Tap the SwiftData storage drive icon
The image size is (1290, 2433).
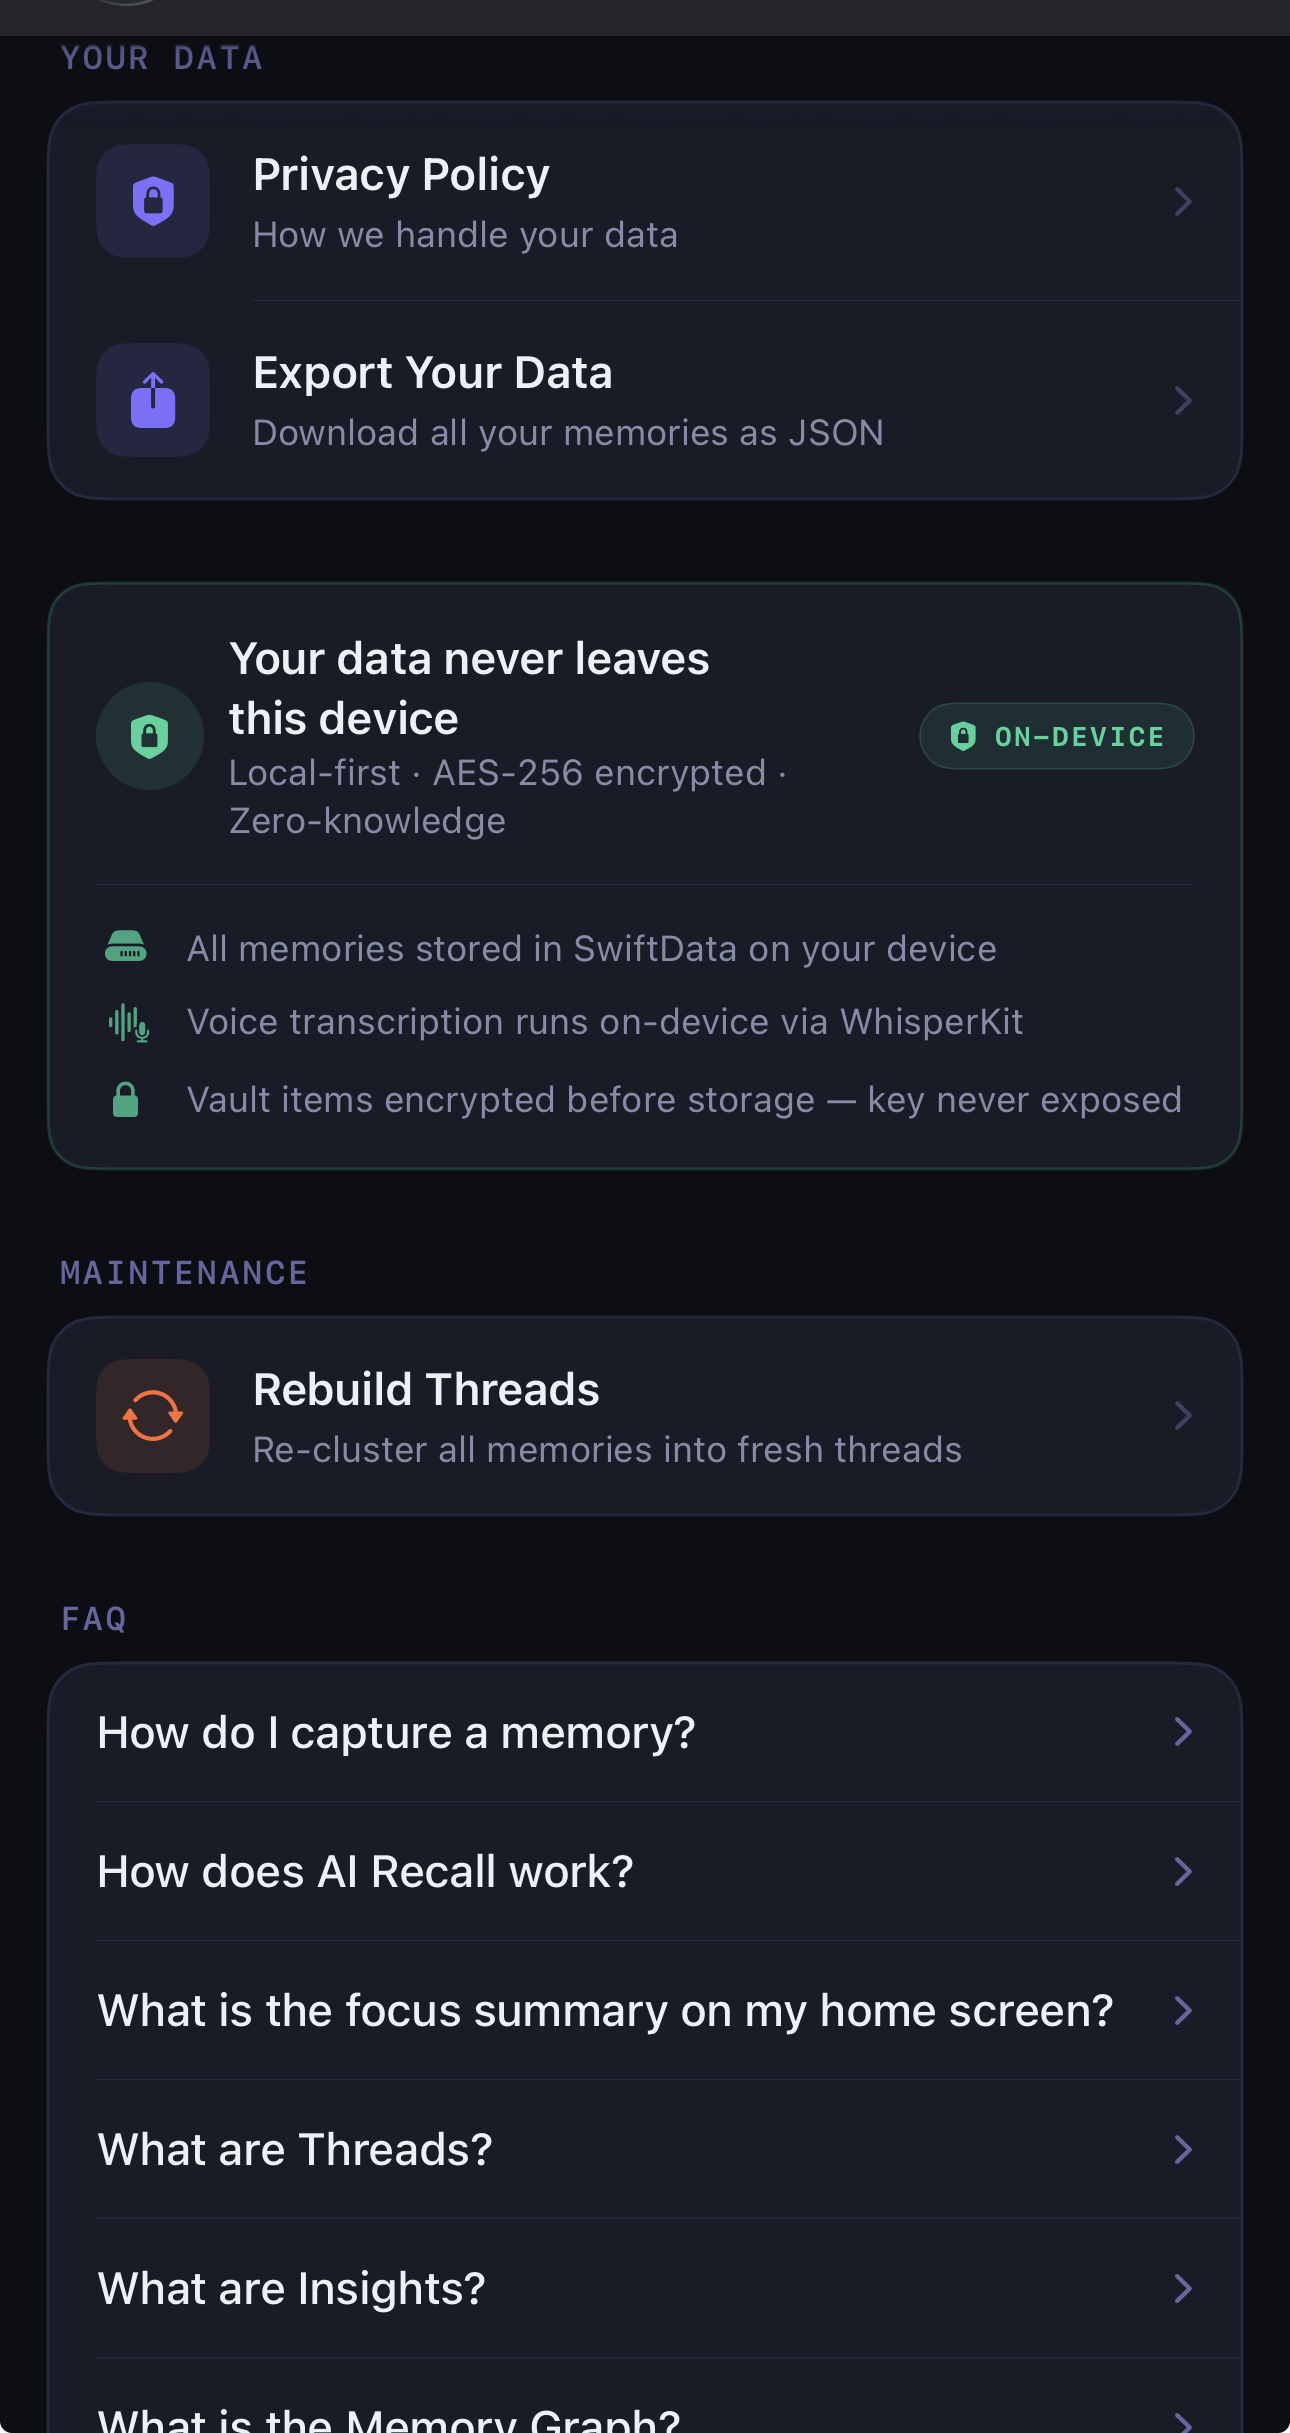click(x=126, y=946)
